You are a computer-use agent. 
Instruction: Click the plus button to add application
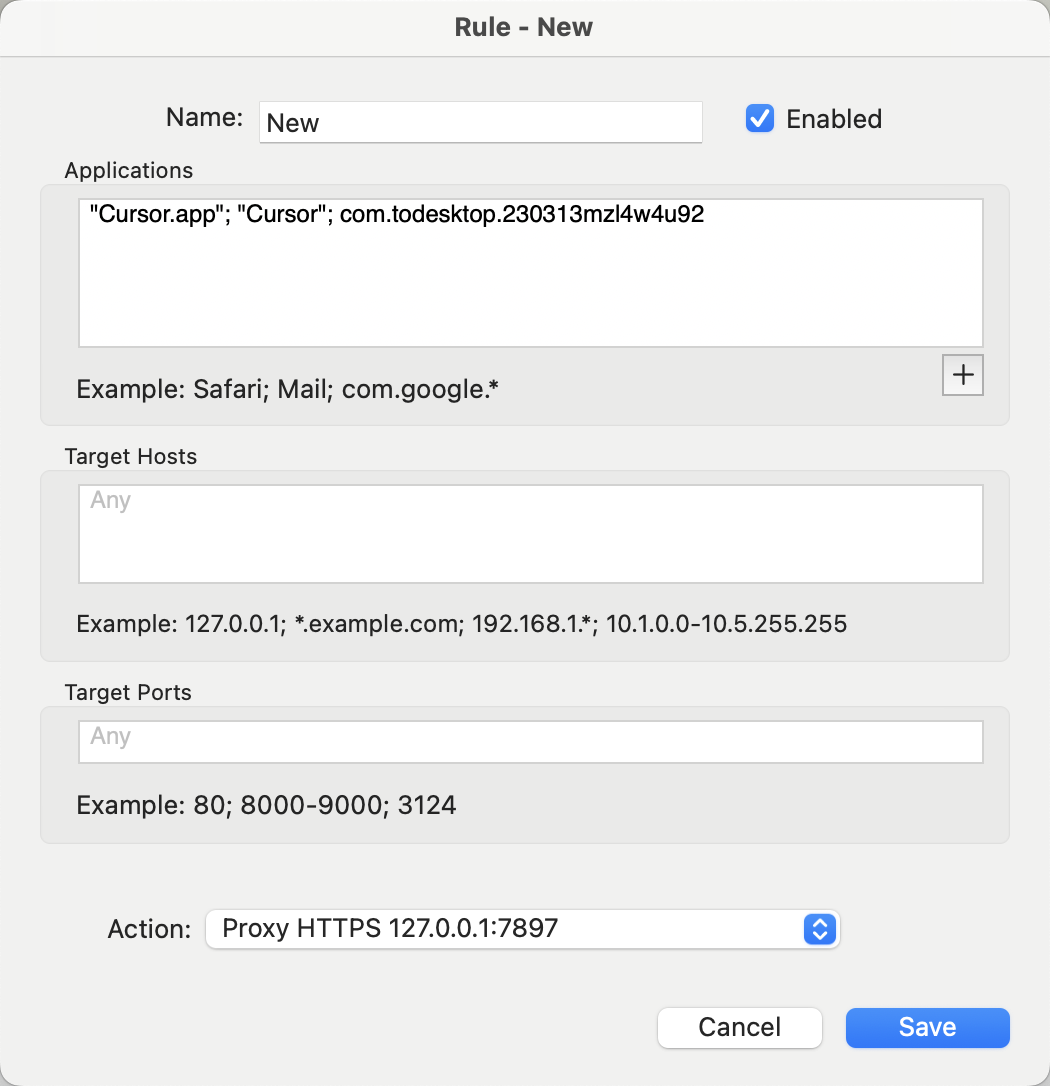pyautogui.click(x=963, y=375)
